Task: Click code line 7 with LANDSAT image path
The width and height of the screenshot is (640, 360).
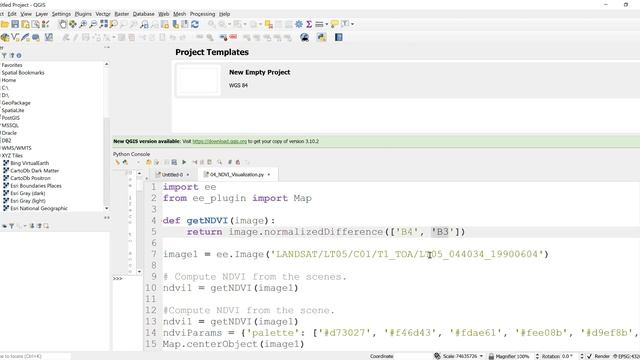Action: 356,254
